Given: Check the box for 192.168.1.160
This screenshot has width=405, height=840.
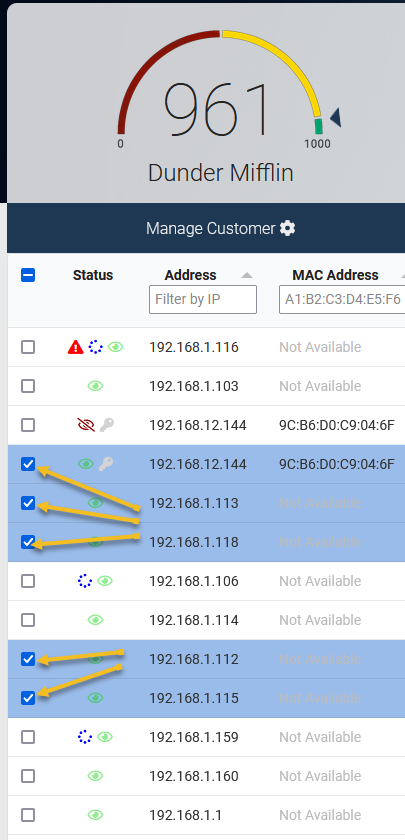Looking at the screenshot, I should (x=28, y=776).
